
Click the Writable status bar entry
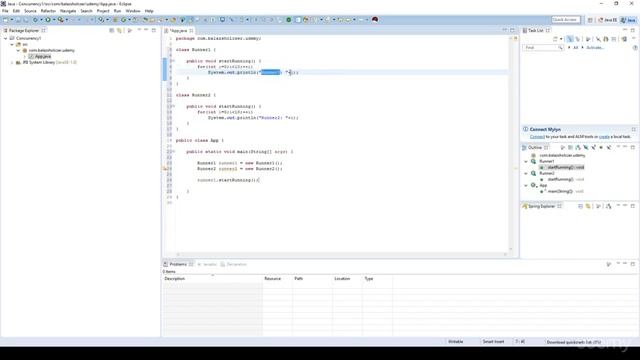(456, 342)
